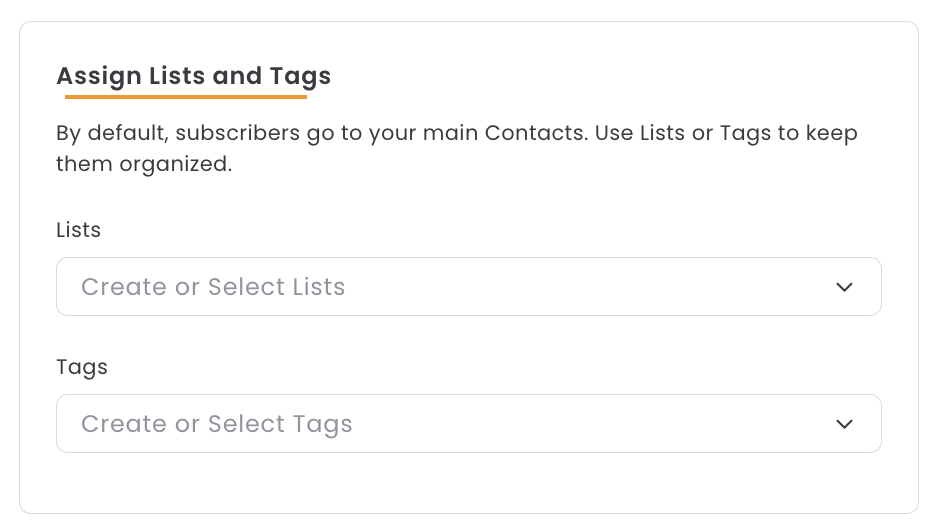Click the chevron in the Tags field
The width and height of the screenshot is (939, 530).
pyautogui.click(x=845, y=424)
